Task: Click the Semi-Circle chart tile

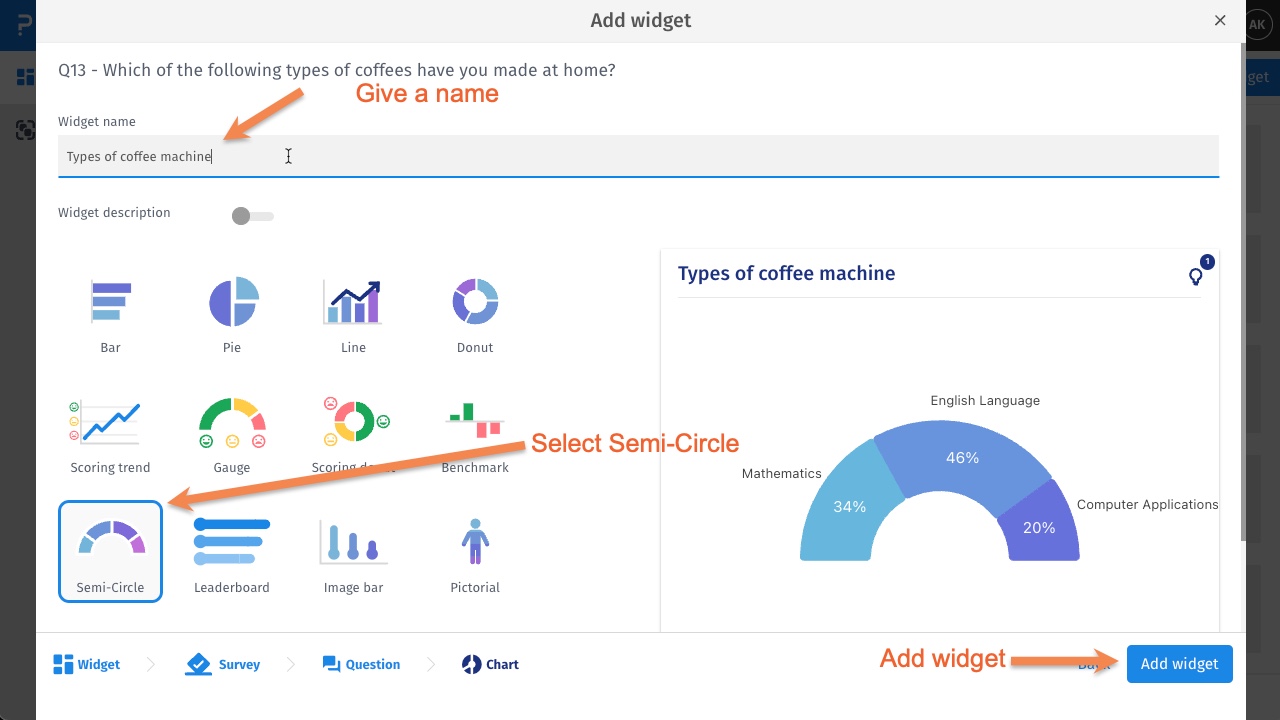Action: tap(110, 551)
